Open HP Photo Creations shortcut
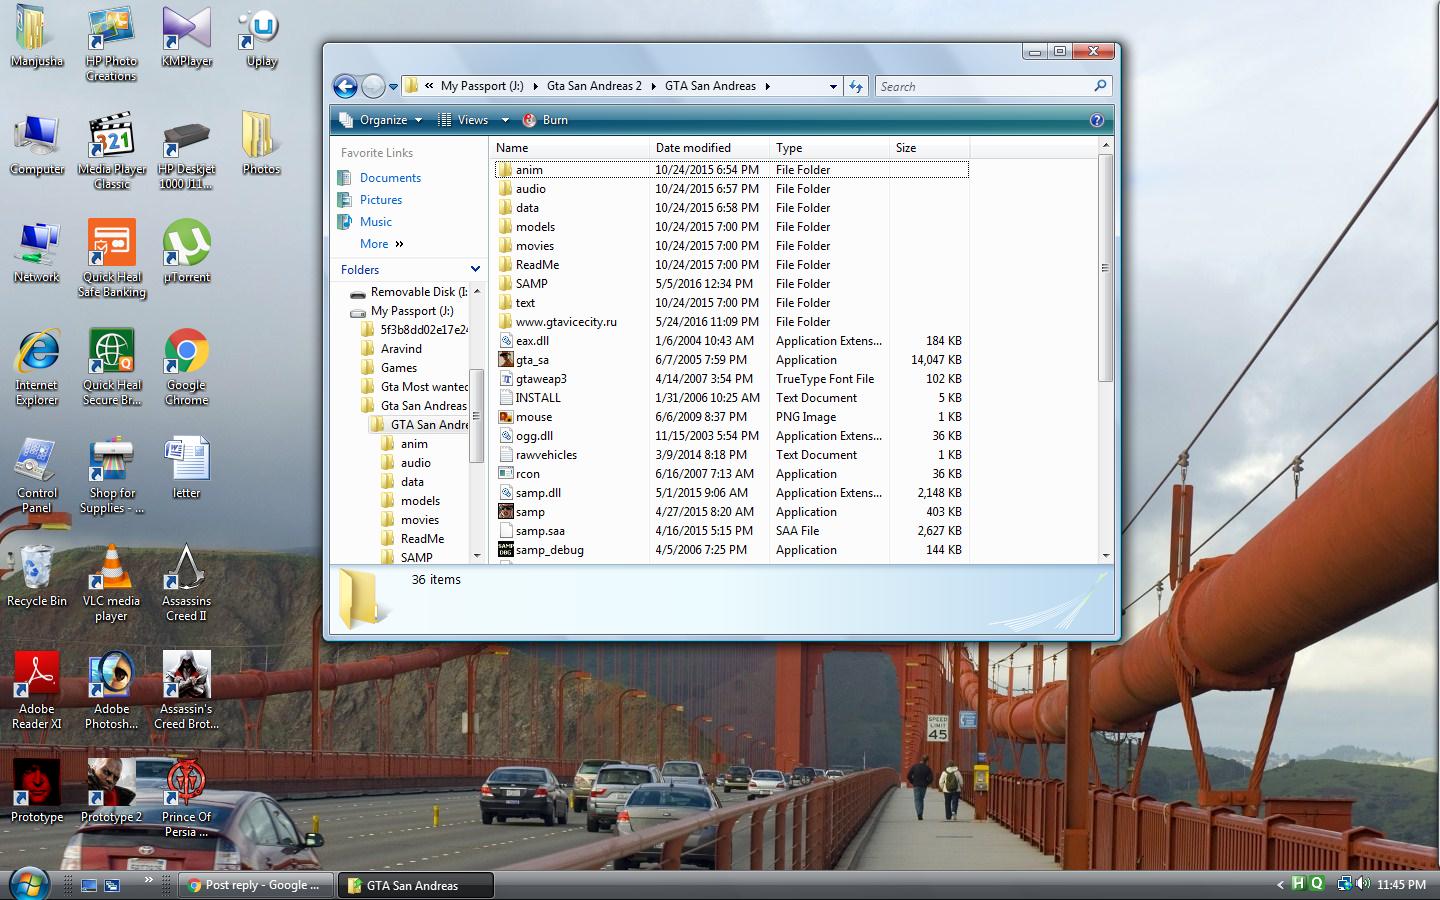Viewport: 1440px width, 900px height. click(111, 44)
